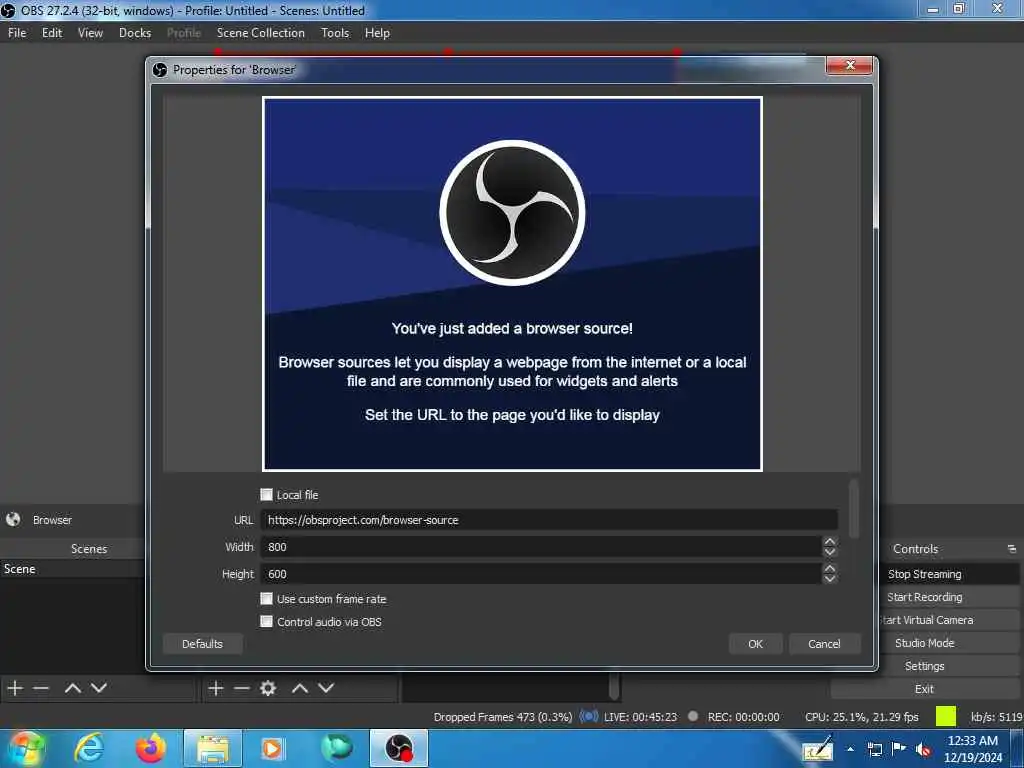Click the network tray icon

tap(874, 749)
